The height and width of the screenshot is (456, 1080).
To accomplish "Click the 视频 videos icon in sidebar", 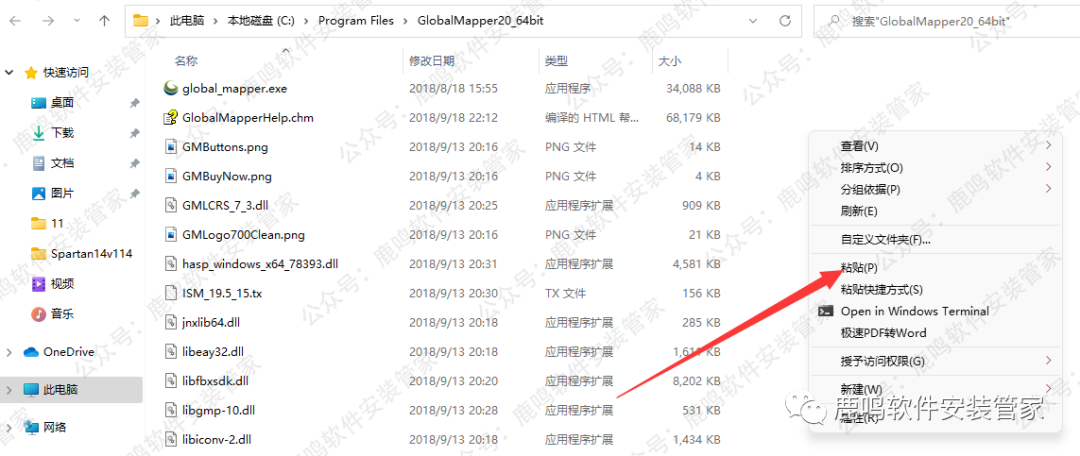I will (x=39, y=284).
